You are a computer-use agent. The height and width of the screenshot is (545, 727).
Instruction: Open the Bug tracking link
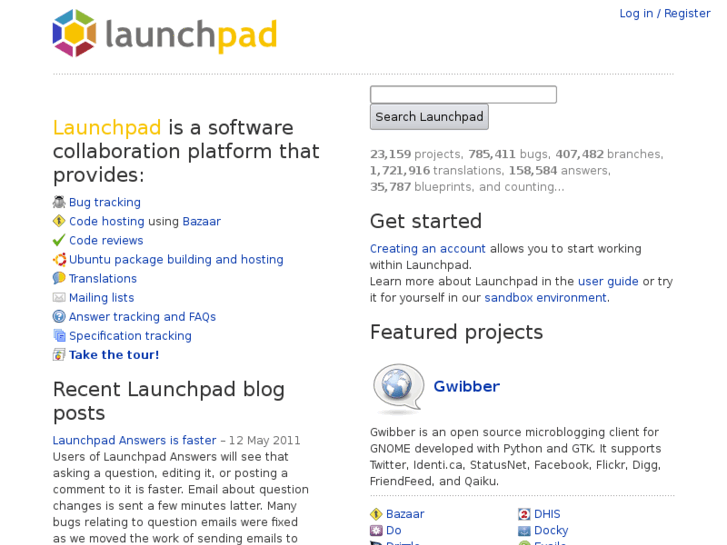pyautogui.click(x=105, y=202)
